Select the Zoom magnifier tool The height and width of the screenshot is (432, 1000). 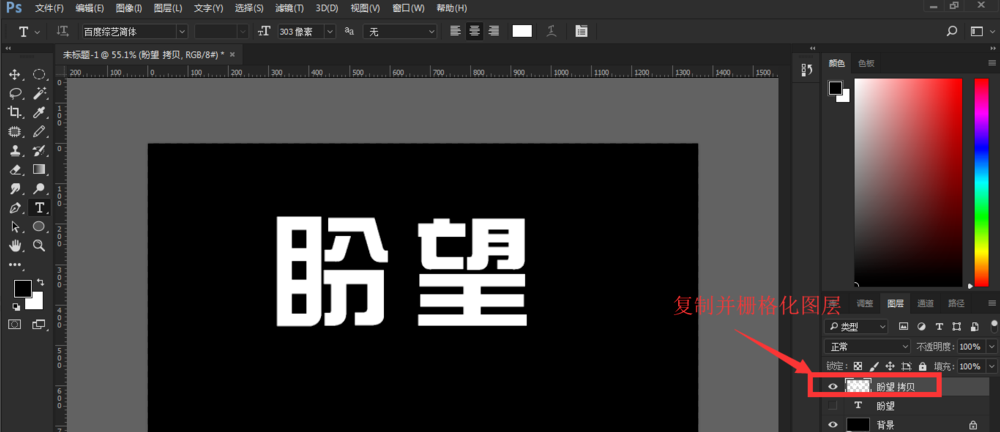click(39, 245)
